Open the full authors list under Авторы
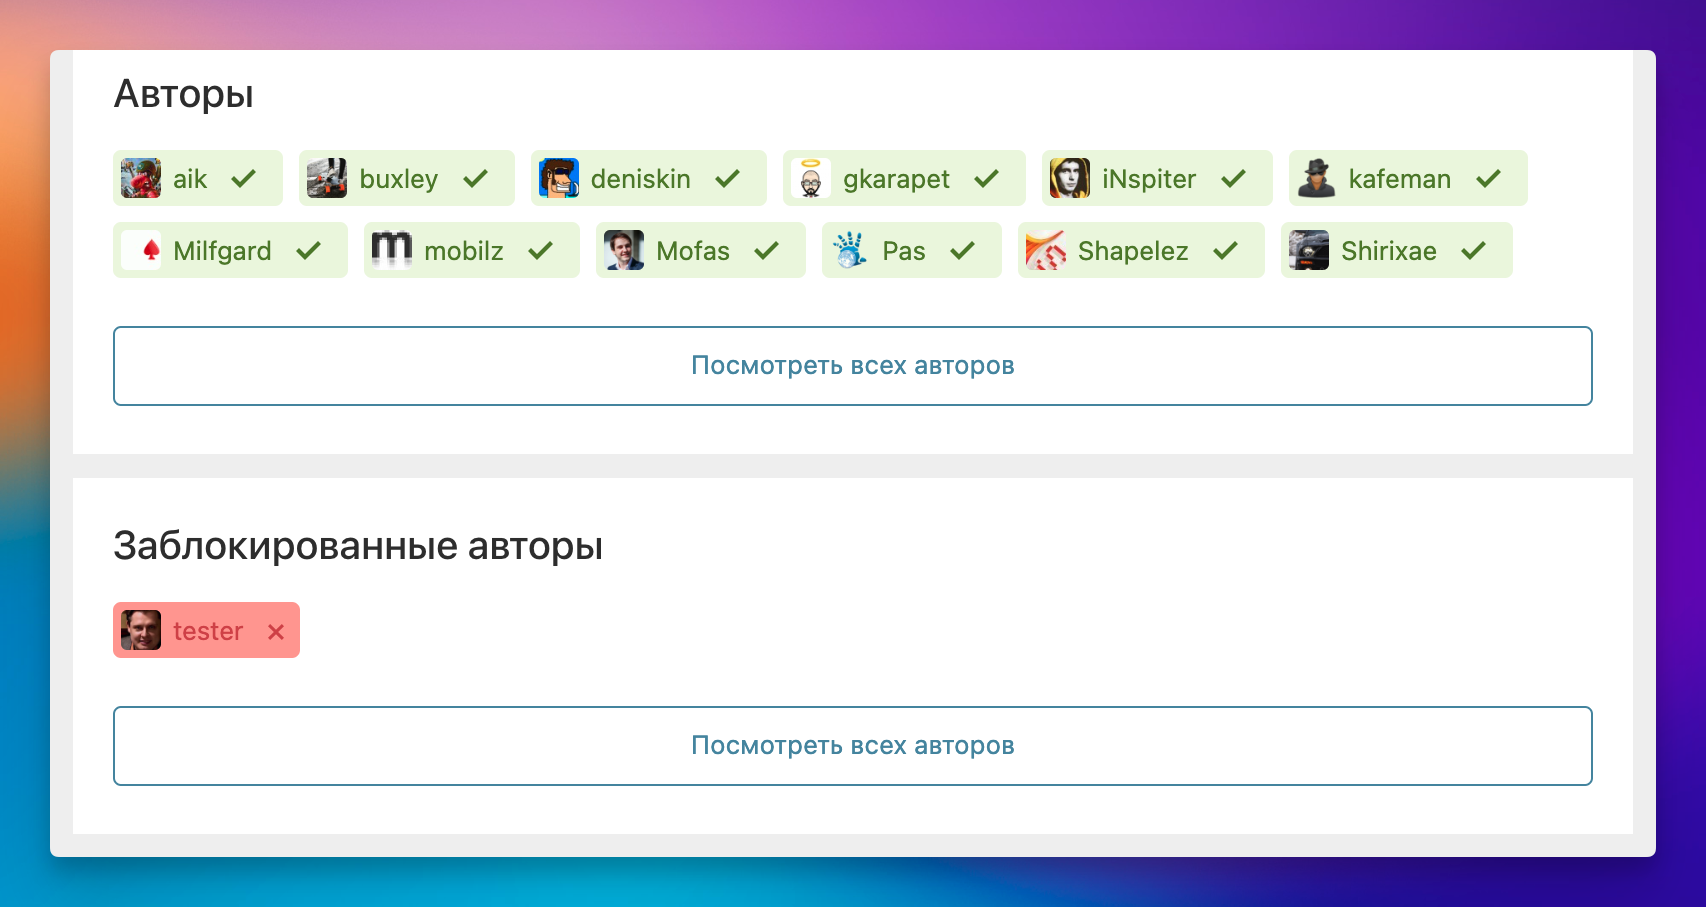Viewport: 1706px width, 907px height. point(852,366)
